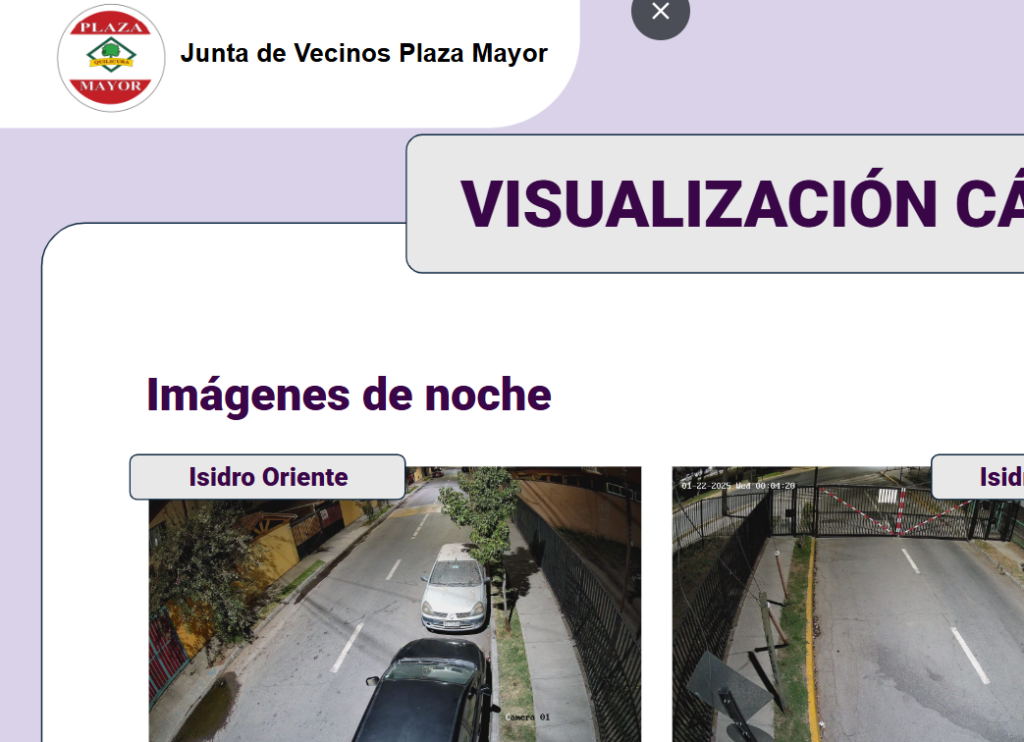Click the black car in Isidro Oriente image

pos(425,690)
